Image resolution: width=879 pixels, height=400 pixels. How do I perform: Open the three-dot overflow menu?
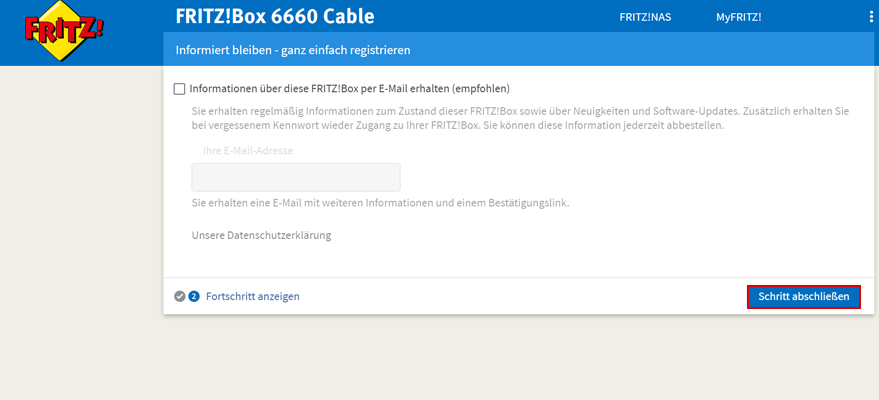[x=871, y=17]
